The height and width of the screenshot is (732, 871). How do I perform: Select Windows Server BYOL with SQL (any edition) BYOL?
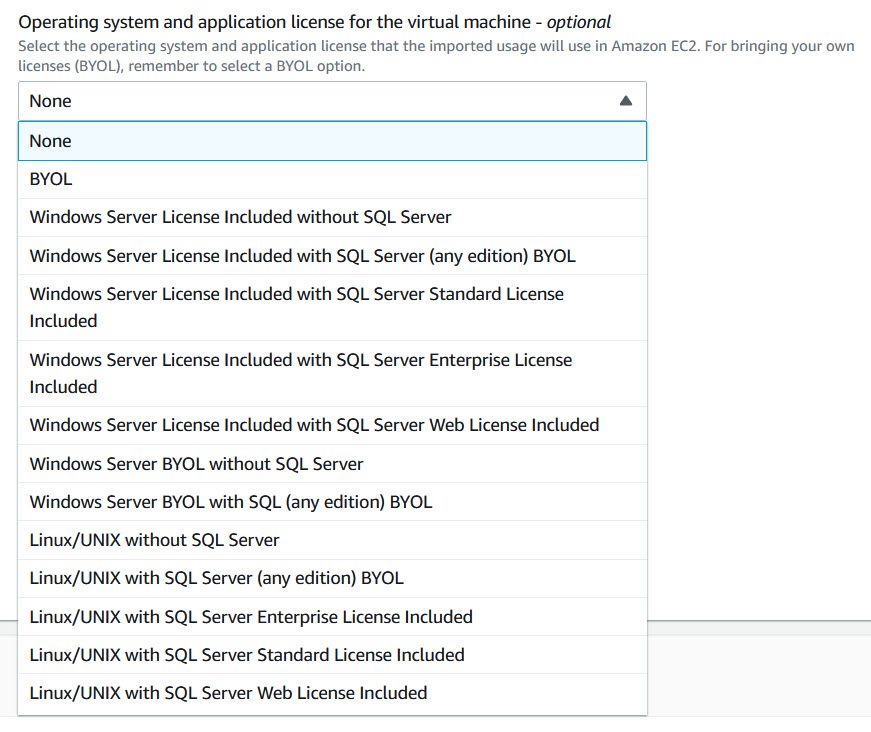coord(332,502)
